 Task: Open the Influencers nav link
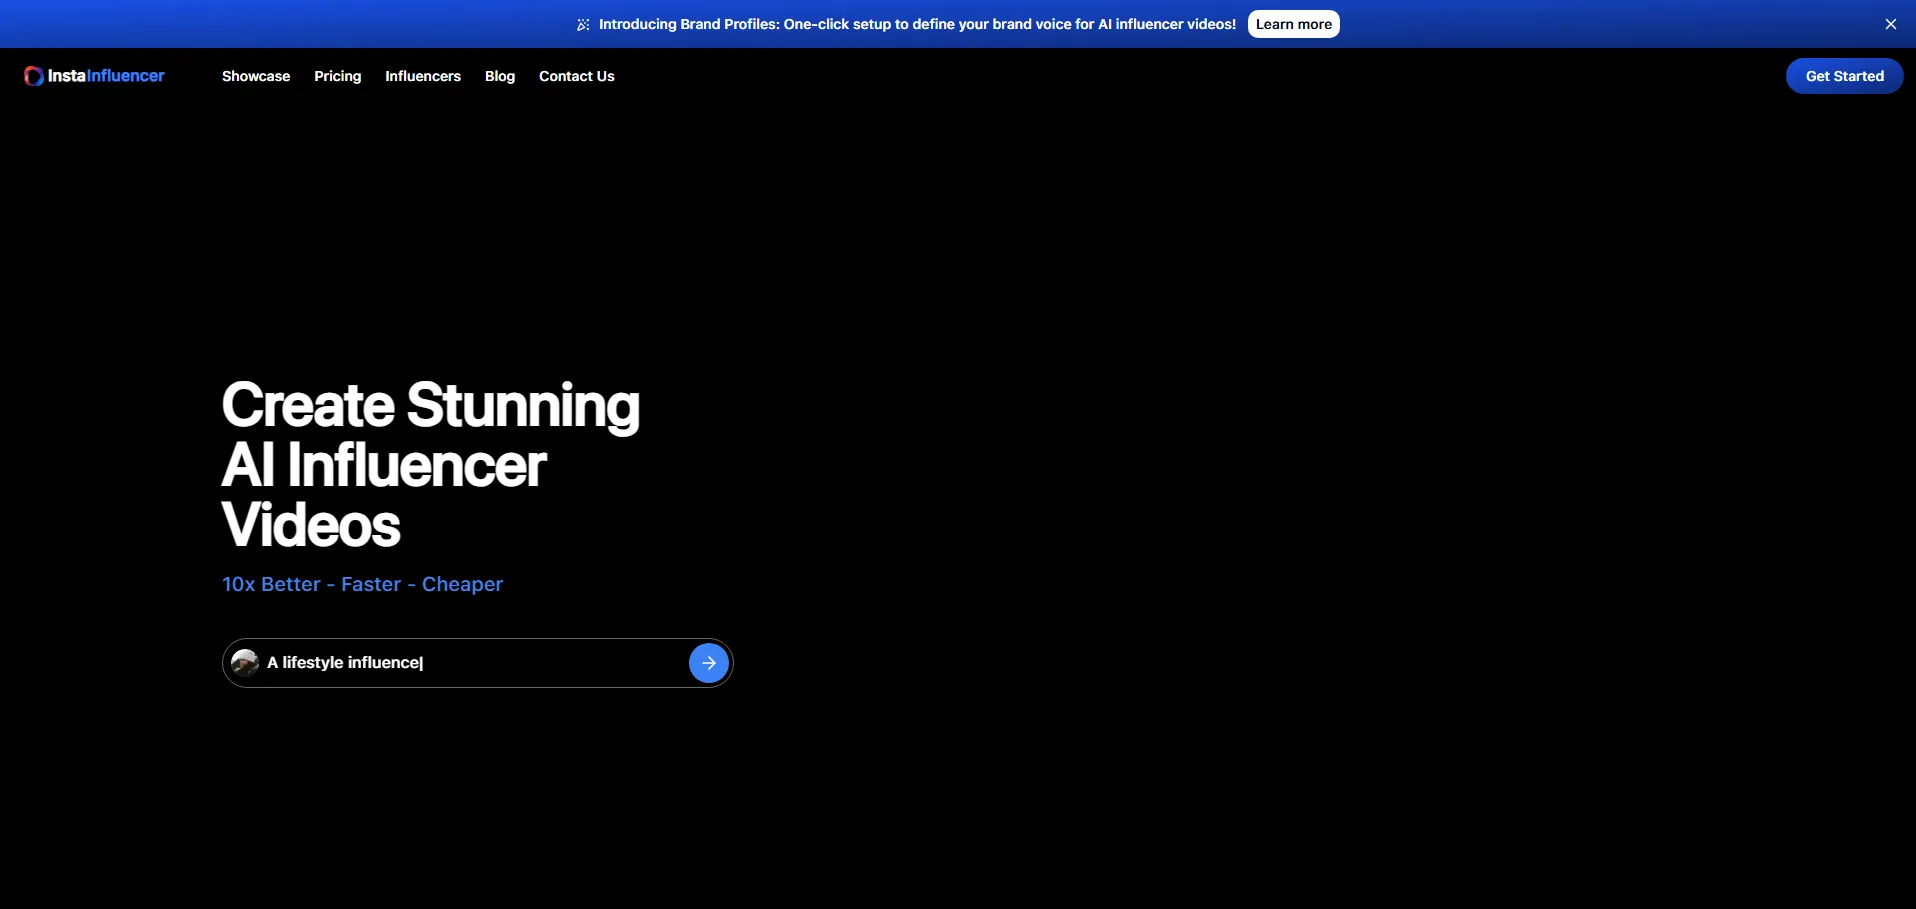tap(423, 76)
